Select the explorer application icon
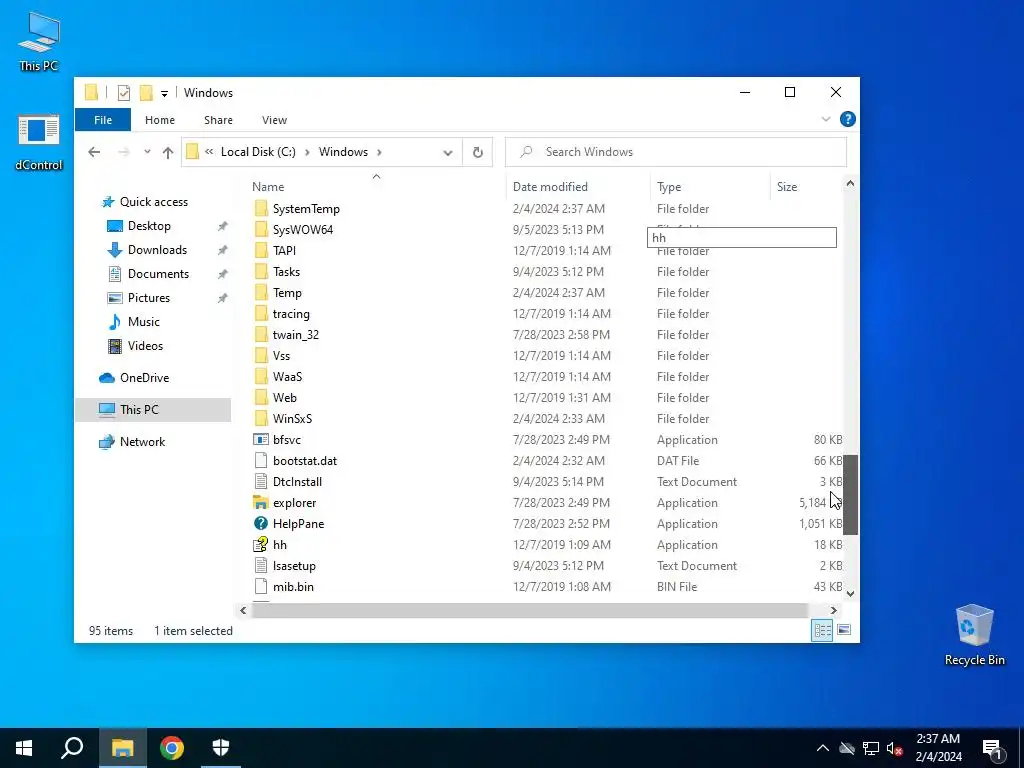Screen dimensions: 1024x768 [261, 503]
